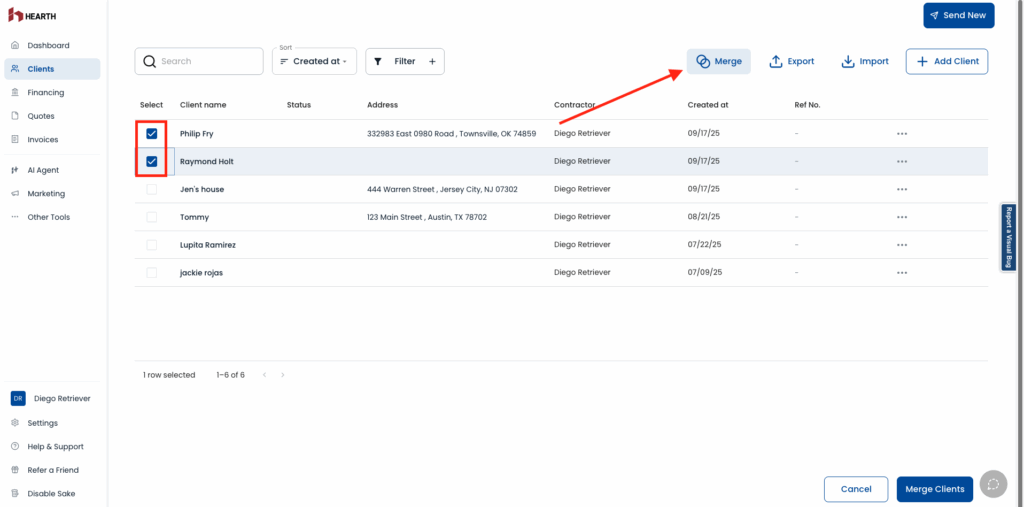Click the Cancel button
1024x507 pixels.
855,489
